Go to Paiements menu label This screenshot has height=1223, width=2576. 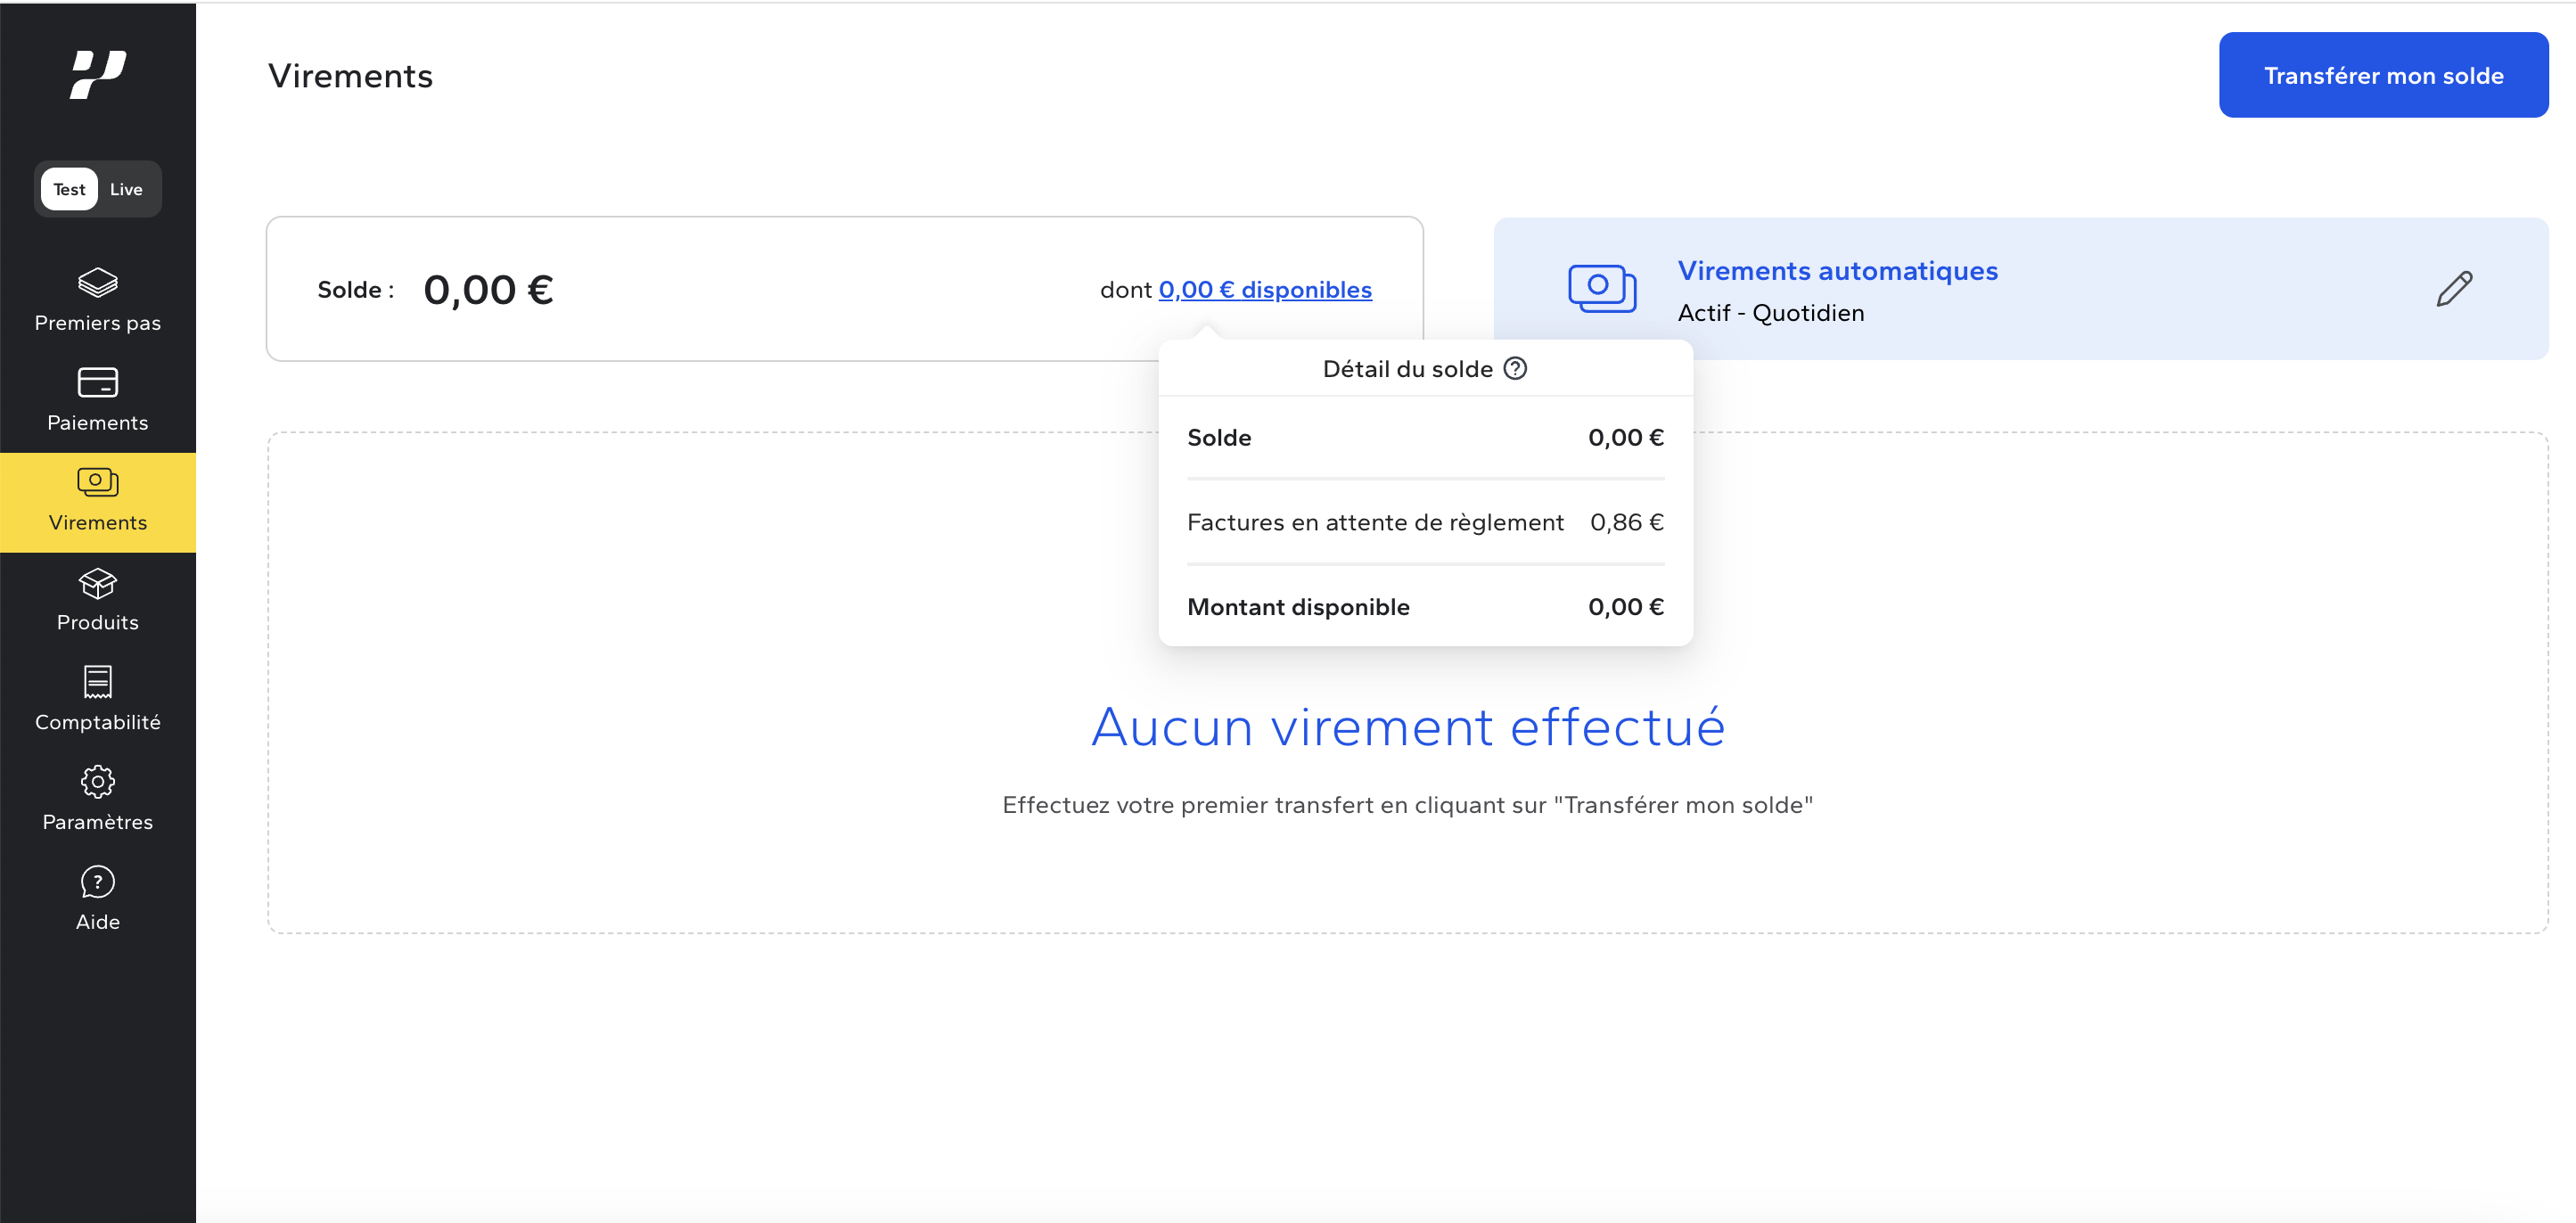[98, 423]
